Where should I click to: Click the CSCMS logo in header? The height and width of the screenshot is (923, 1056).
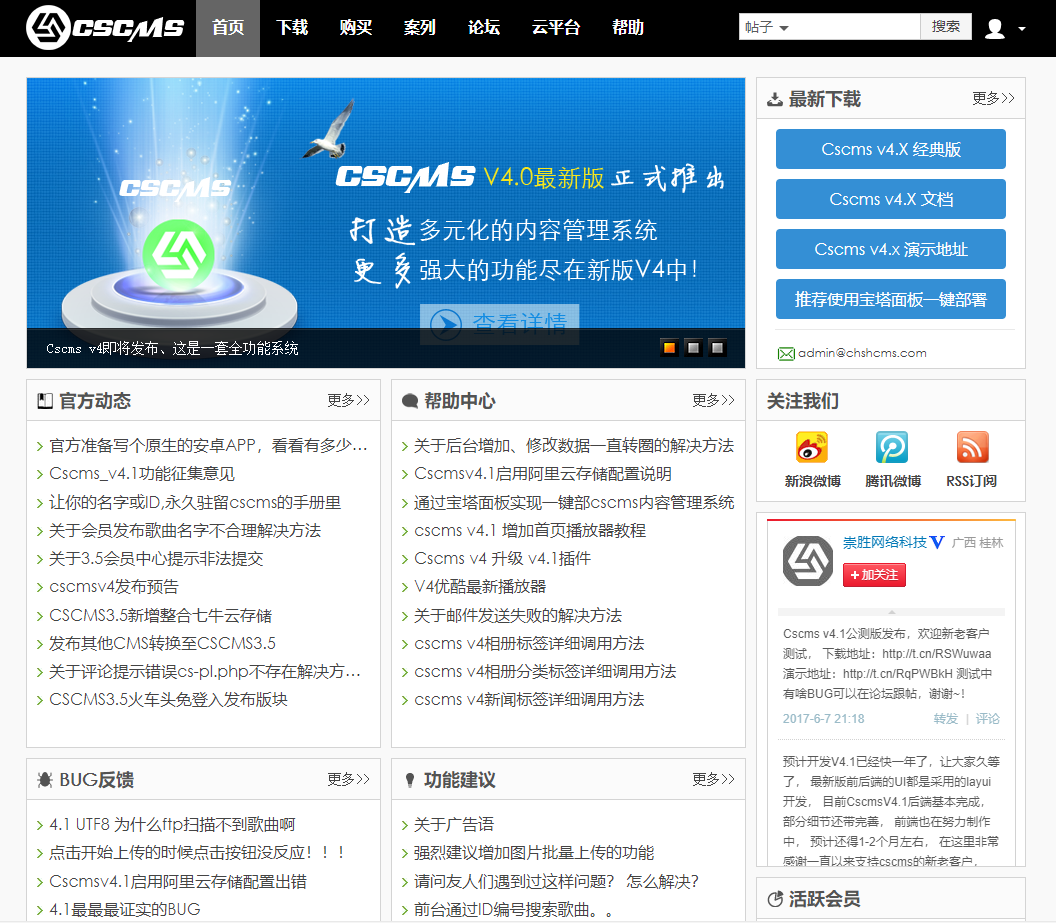(x=105, y=28)
